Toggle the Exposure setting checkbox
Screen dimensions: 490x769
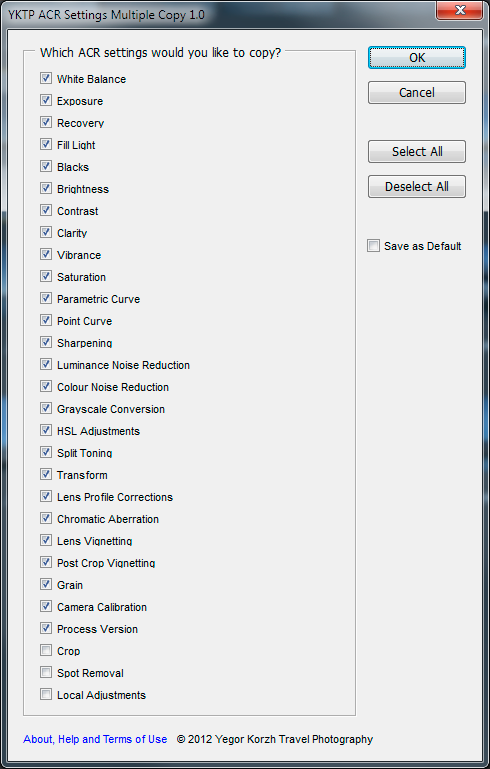46,101
